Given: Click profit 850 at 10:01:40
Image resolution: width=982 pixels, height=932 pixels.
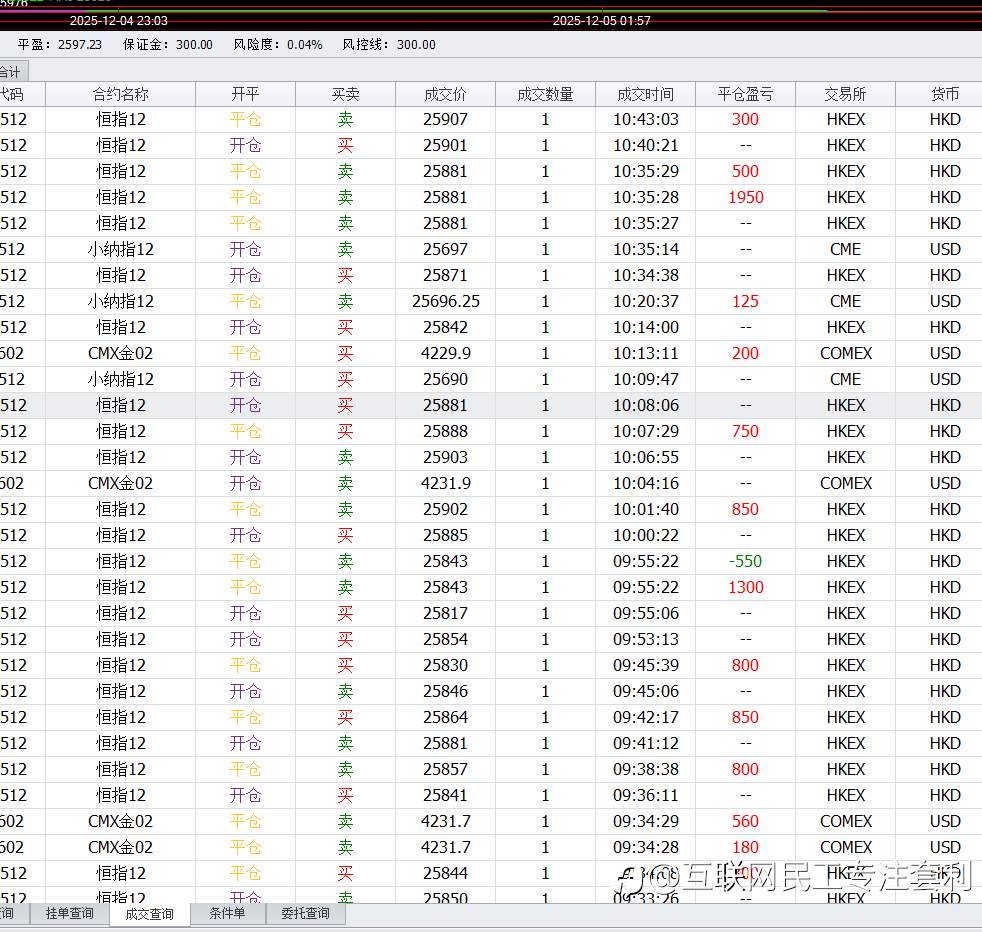Looking at the screenshot, I should (745, 509).
